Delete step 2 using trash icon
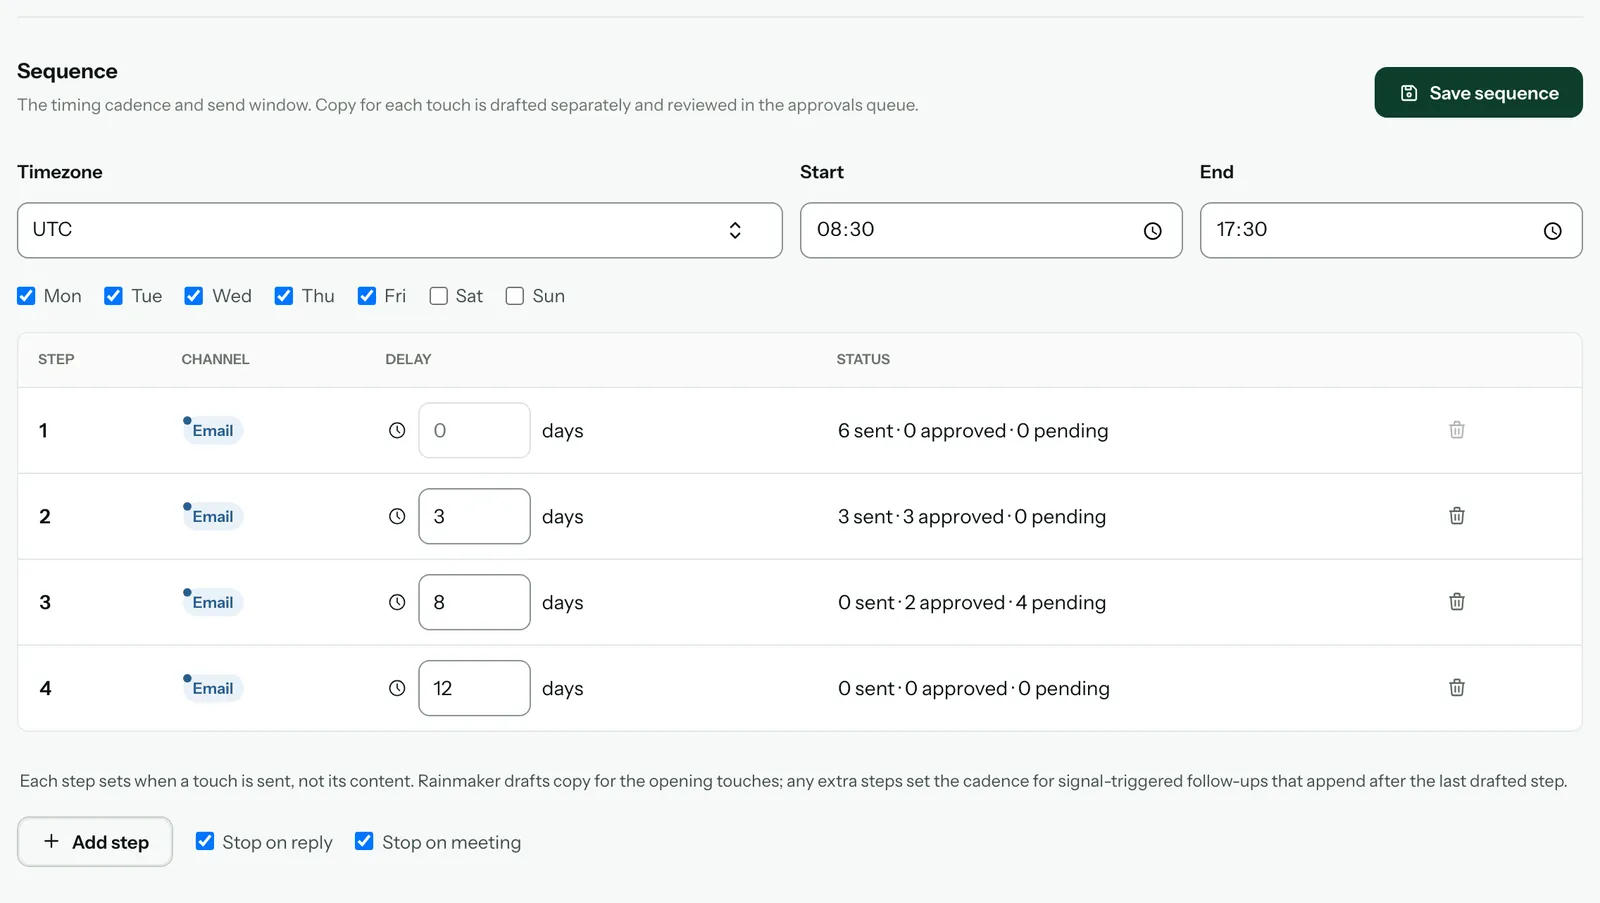This screenshot has height=903, width=1600. pos(1457,516)
